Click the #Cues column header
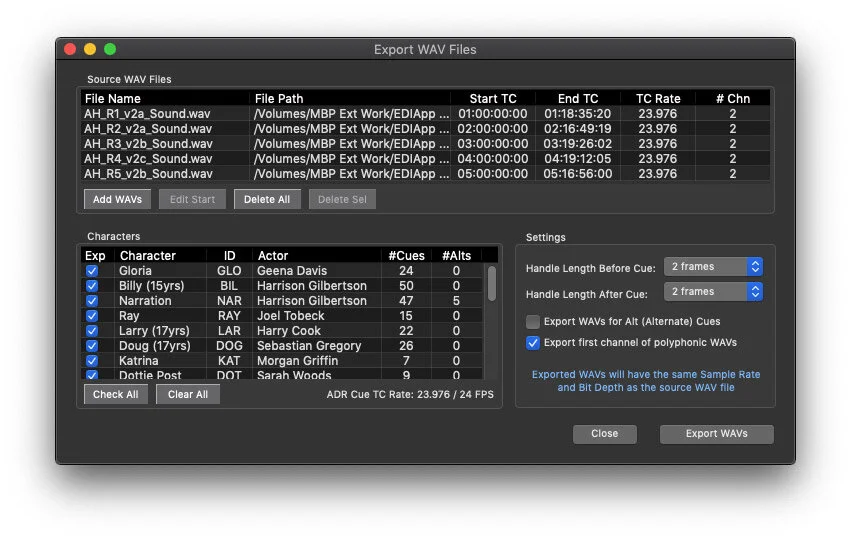This screenshot has width=851, height=538. point(407,256)
